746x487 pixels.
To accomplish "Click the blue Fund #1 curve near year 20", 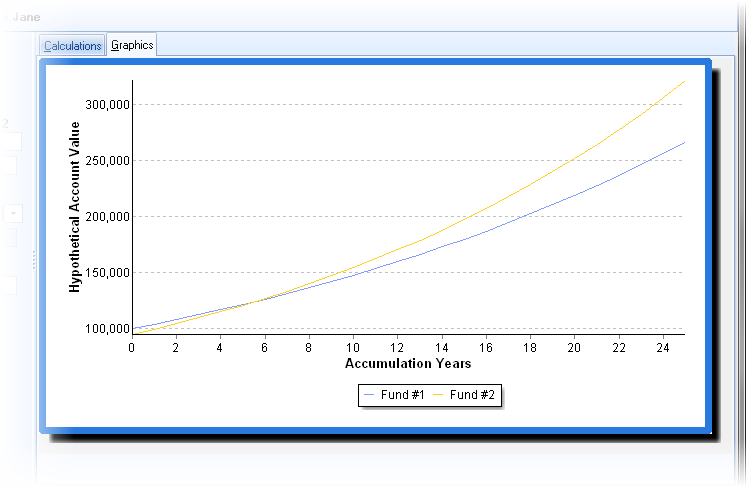I will click(574, 193).
